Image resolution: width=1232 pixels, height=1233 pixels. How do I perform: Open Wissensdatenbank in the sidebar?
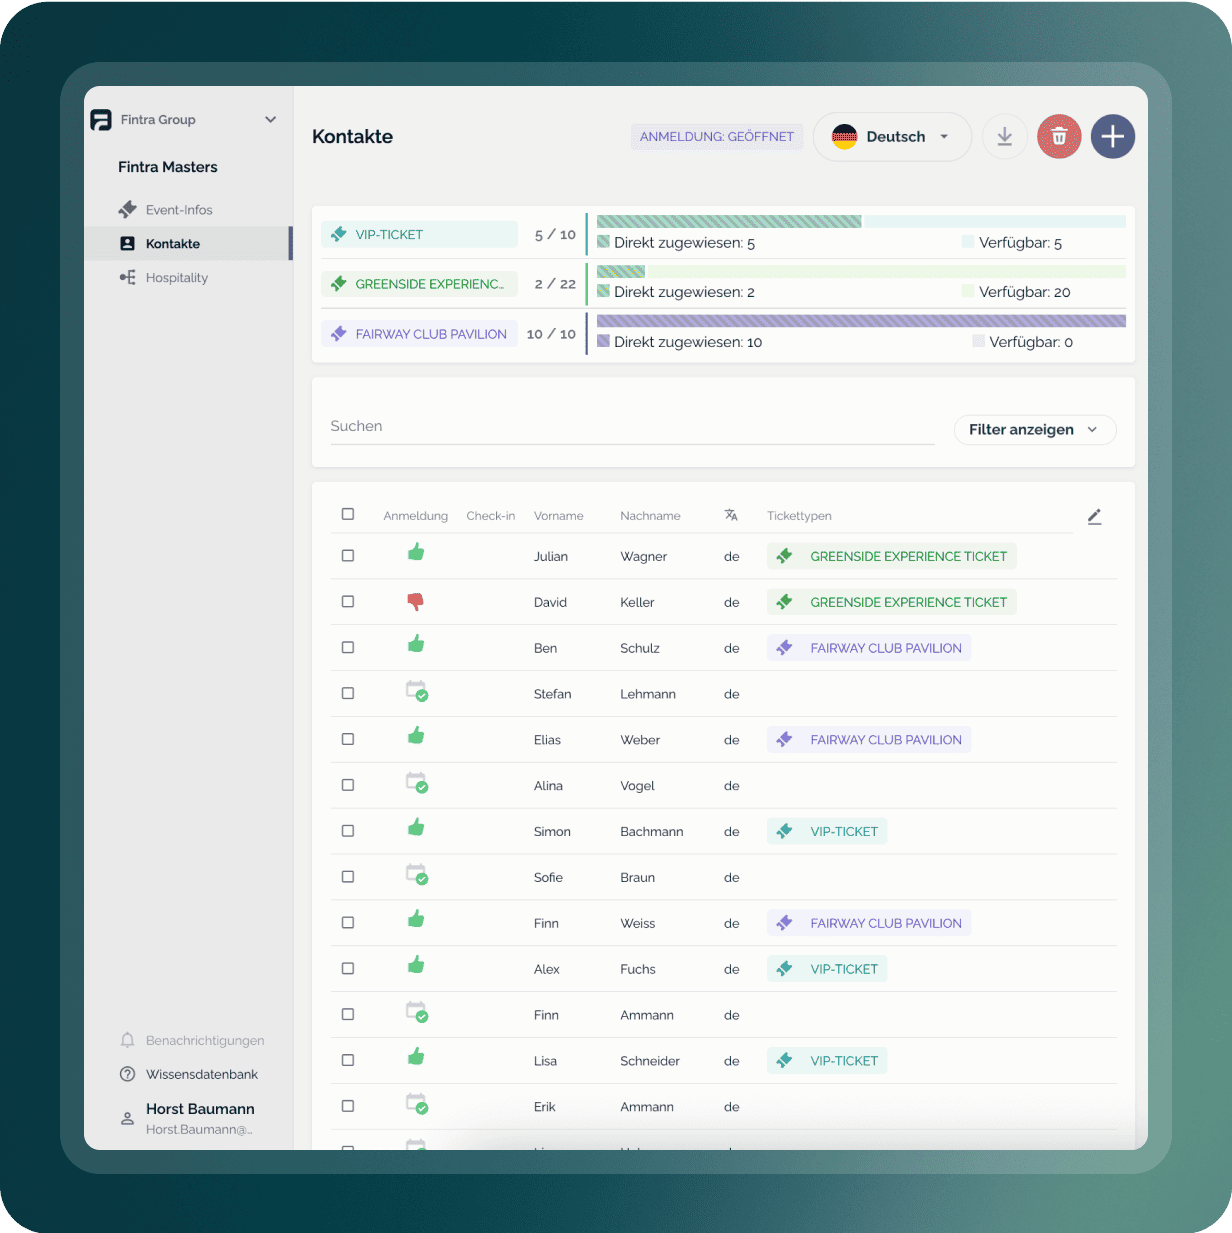pyautogui.click(x=190, y=1075)
